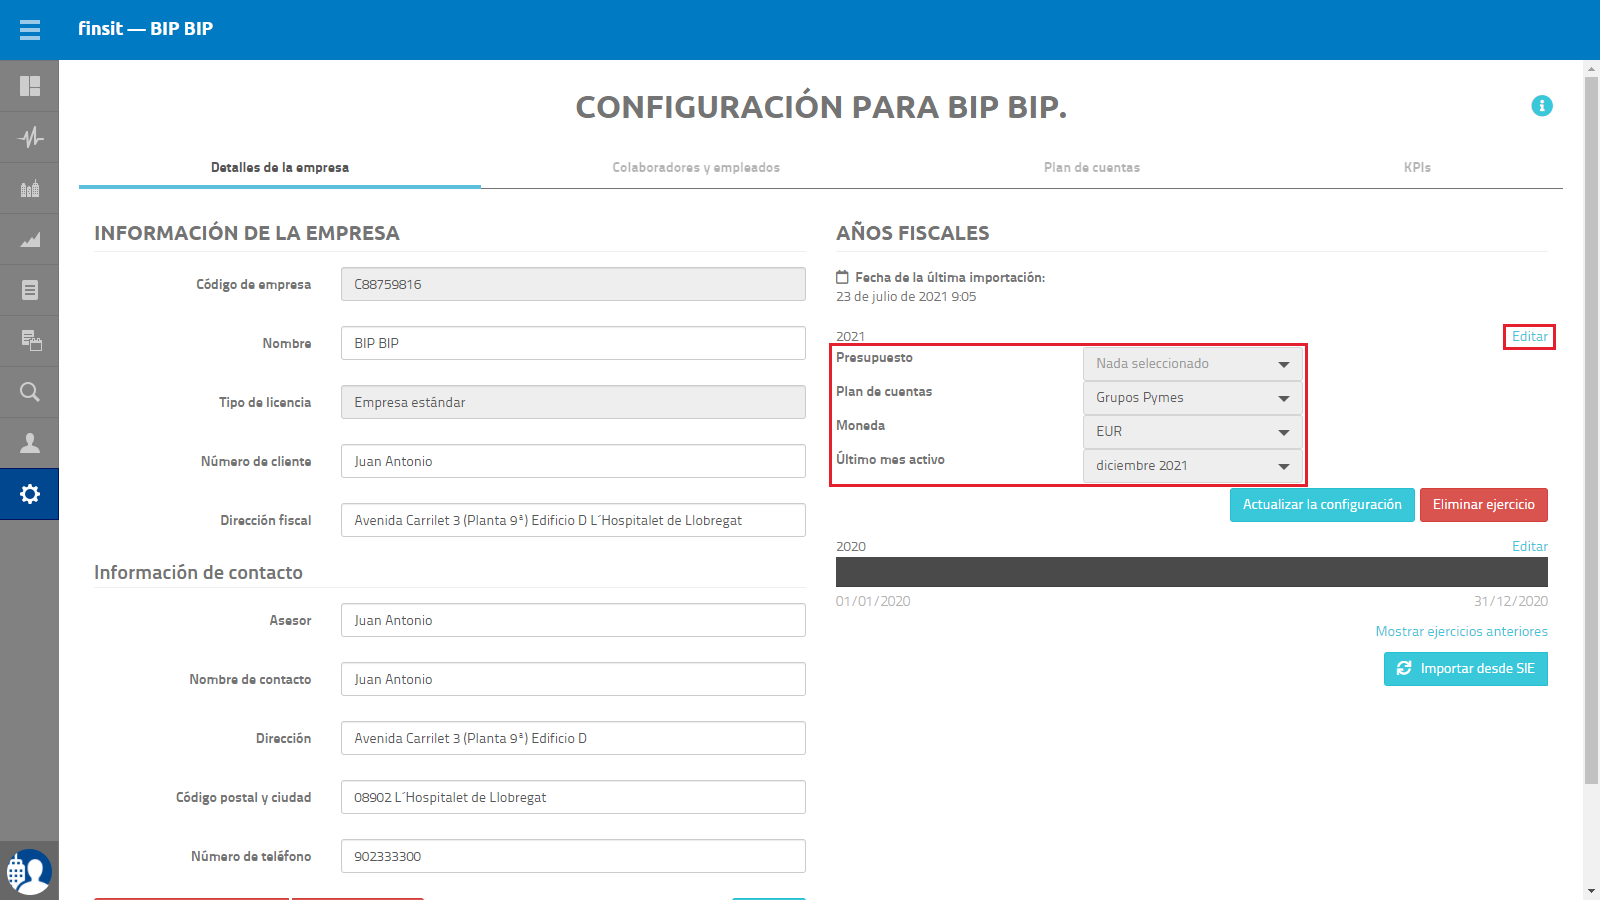Open the search magnifier icon in sidebar
Screen dimensions: 1600x900
(x=30, y=392)
